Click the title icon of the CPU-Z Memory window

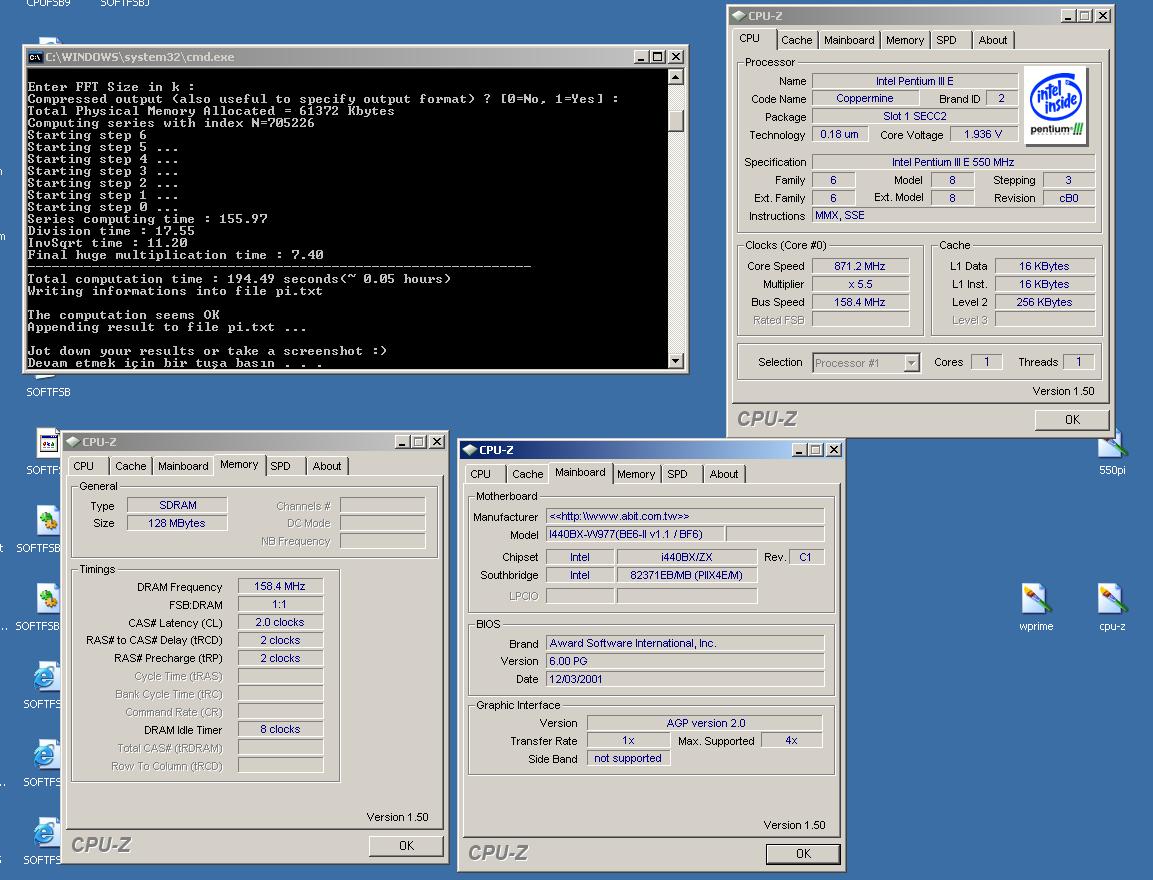[x=72, y=442]
